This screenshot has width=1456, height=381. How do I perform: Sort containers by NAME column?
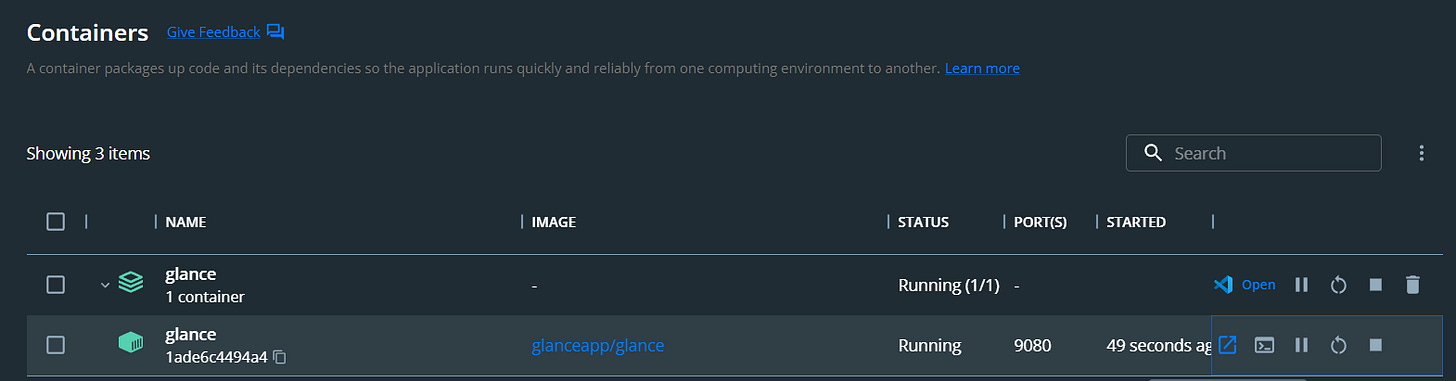coord(185,222)
